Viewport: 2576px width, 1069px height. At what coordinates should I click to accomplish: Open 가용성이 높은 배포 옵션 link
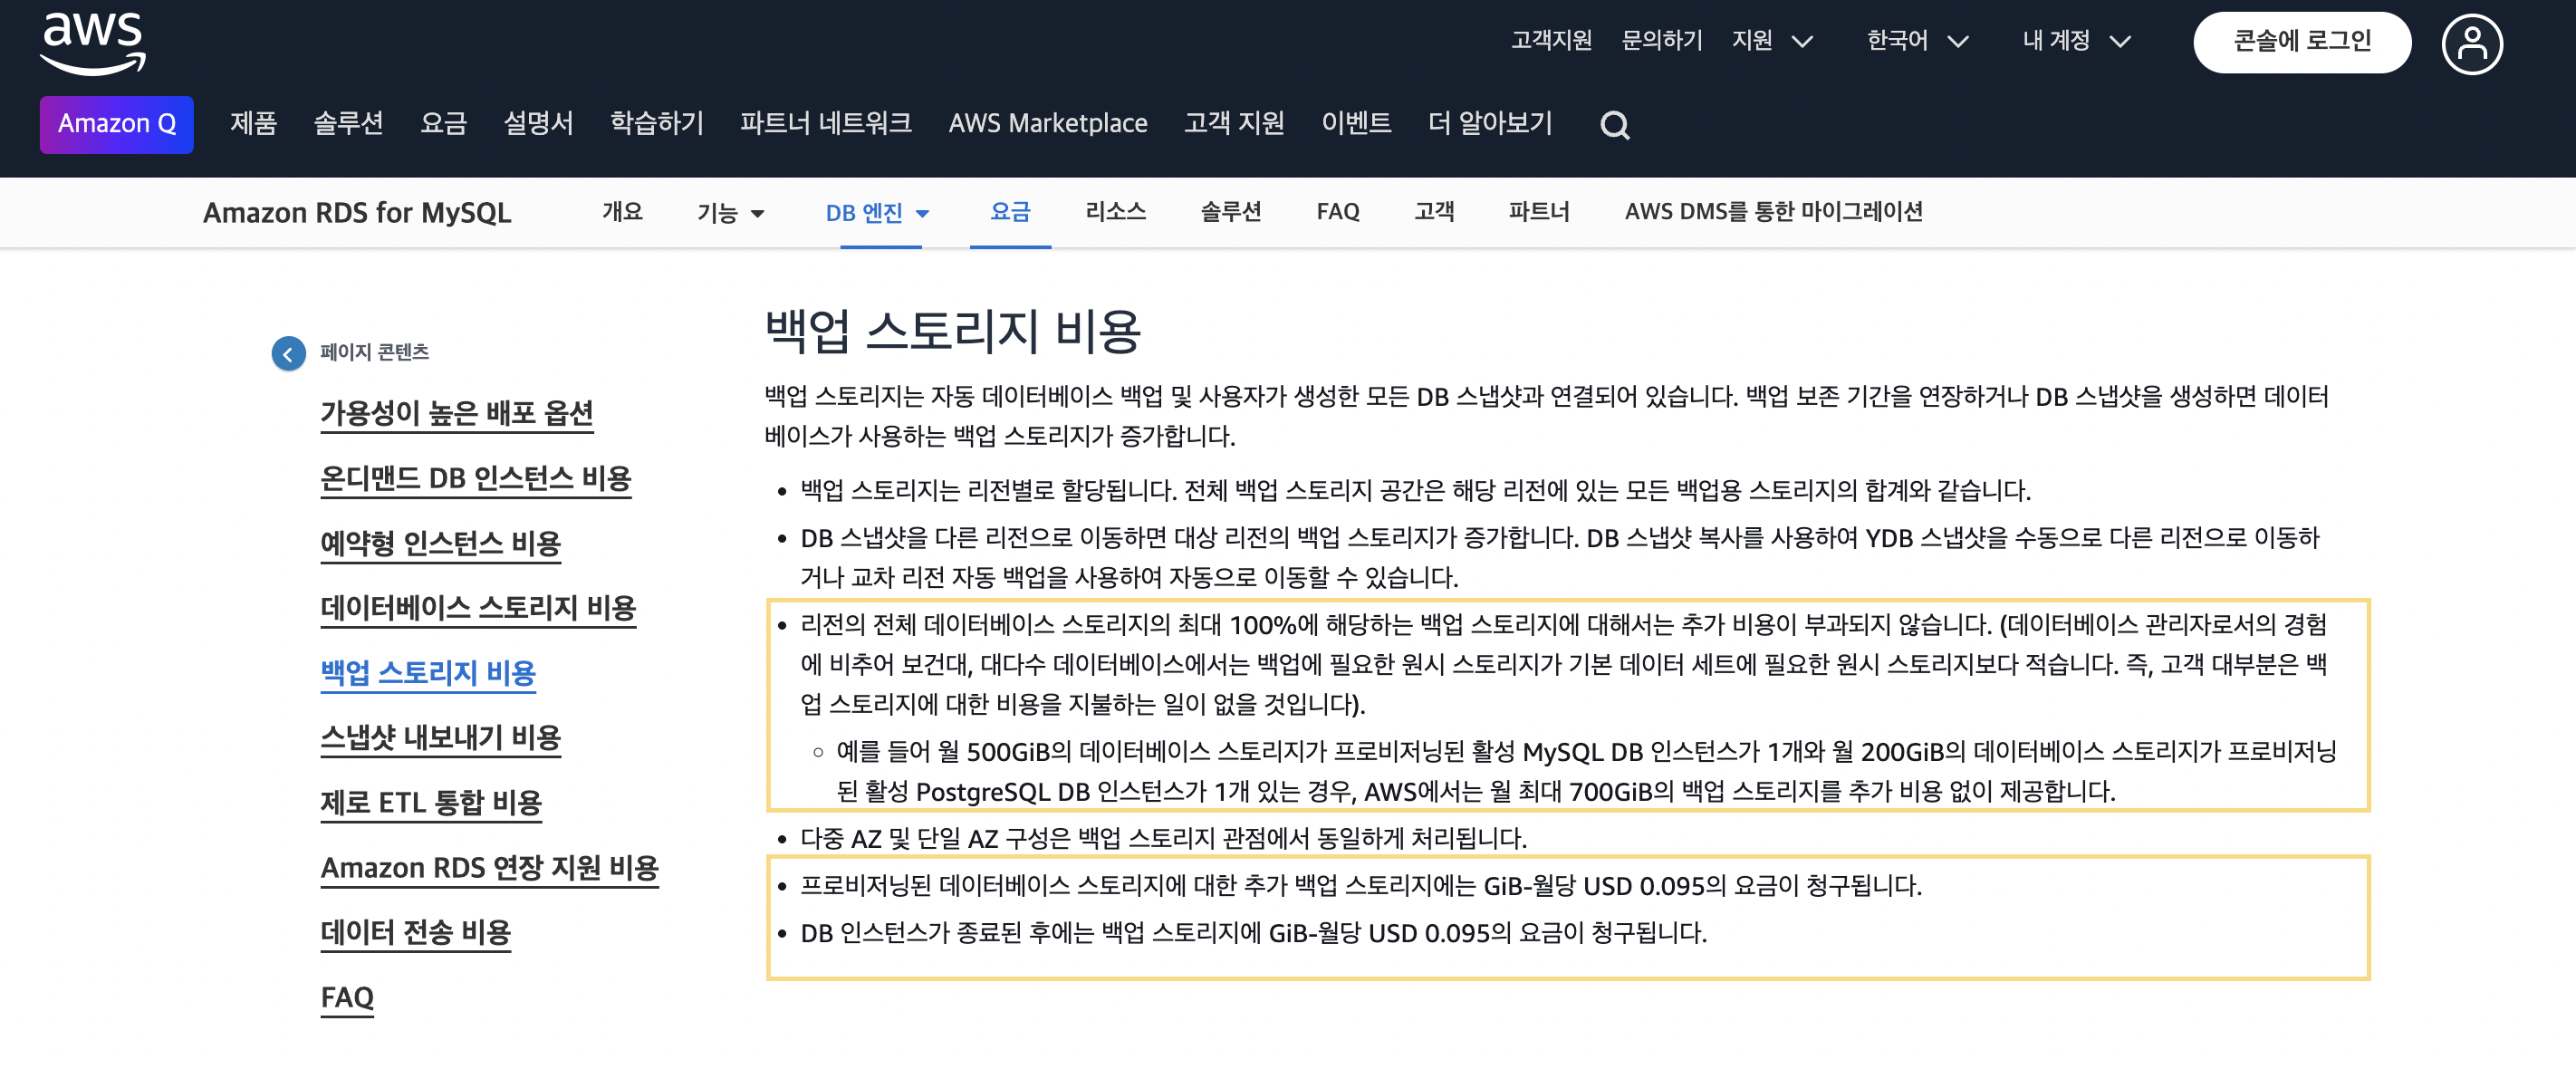(457, 413)
